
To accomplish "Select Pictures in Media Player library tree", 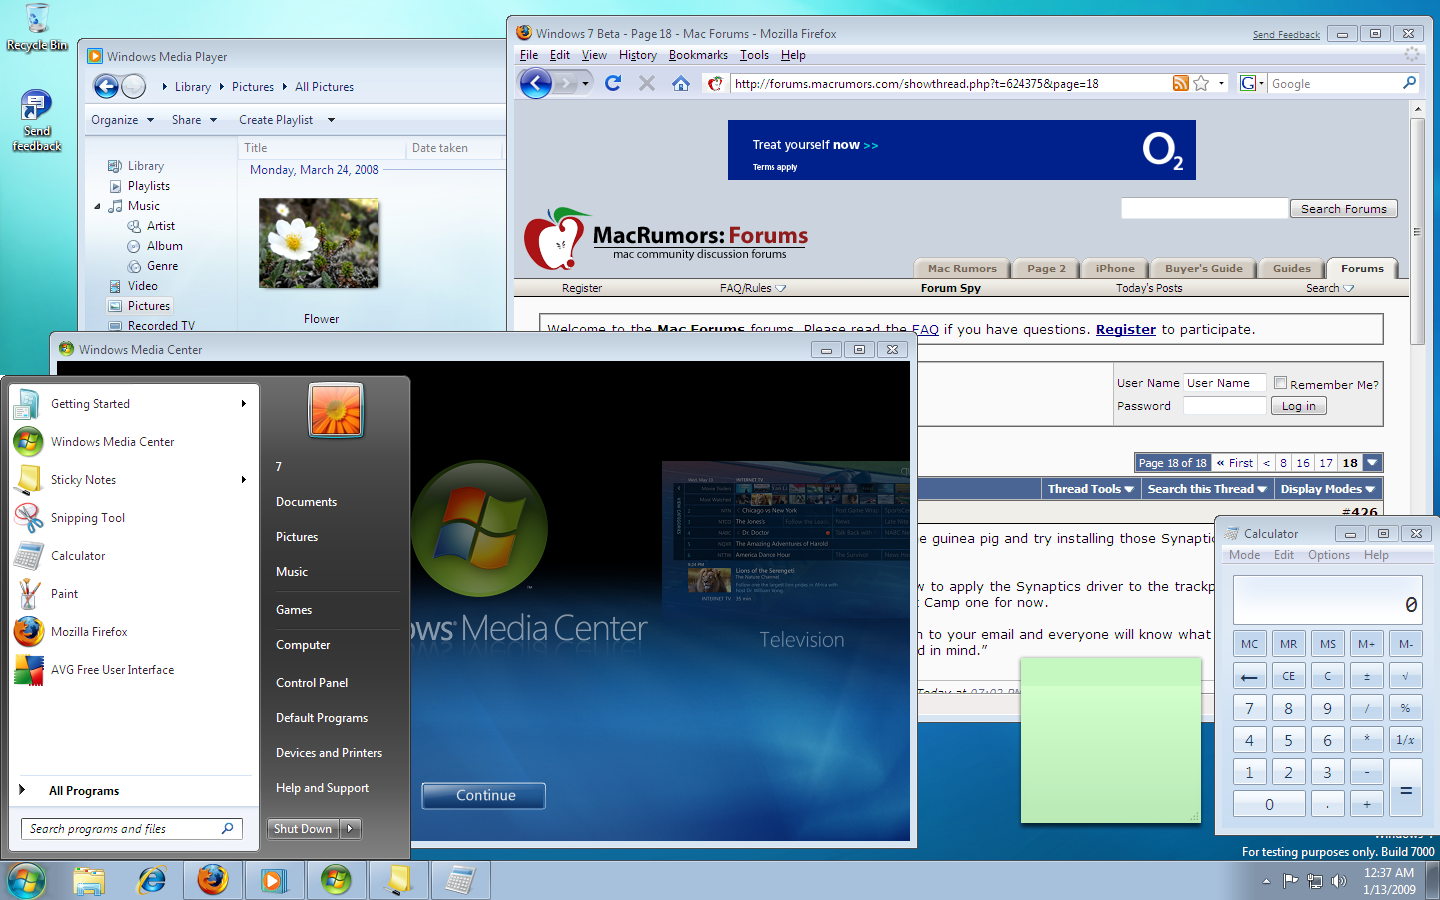I will click(x=149, y=306).
